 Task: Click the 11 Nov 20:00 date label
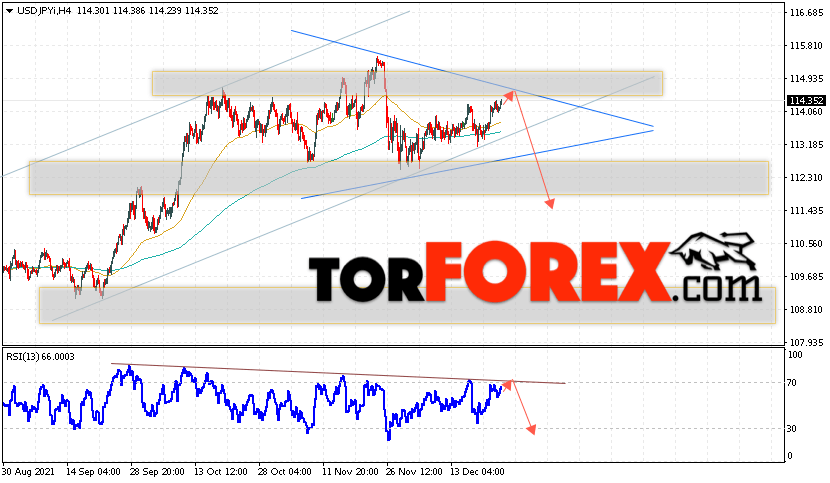click(349, 472)
